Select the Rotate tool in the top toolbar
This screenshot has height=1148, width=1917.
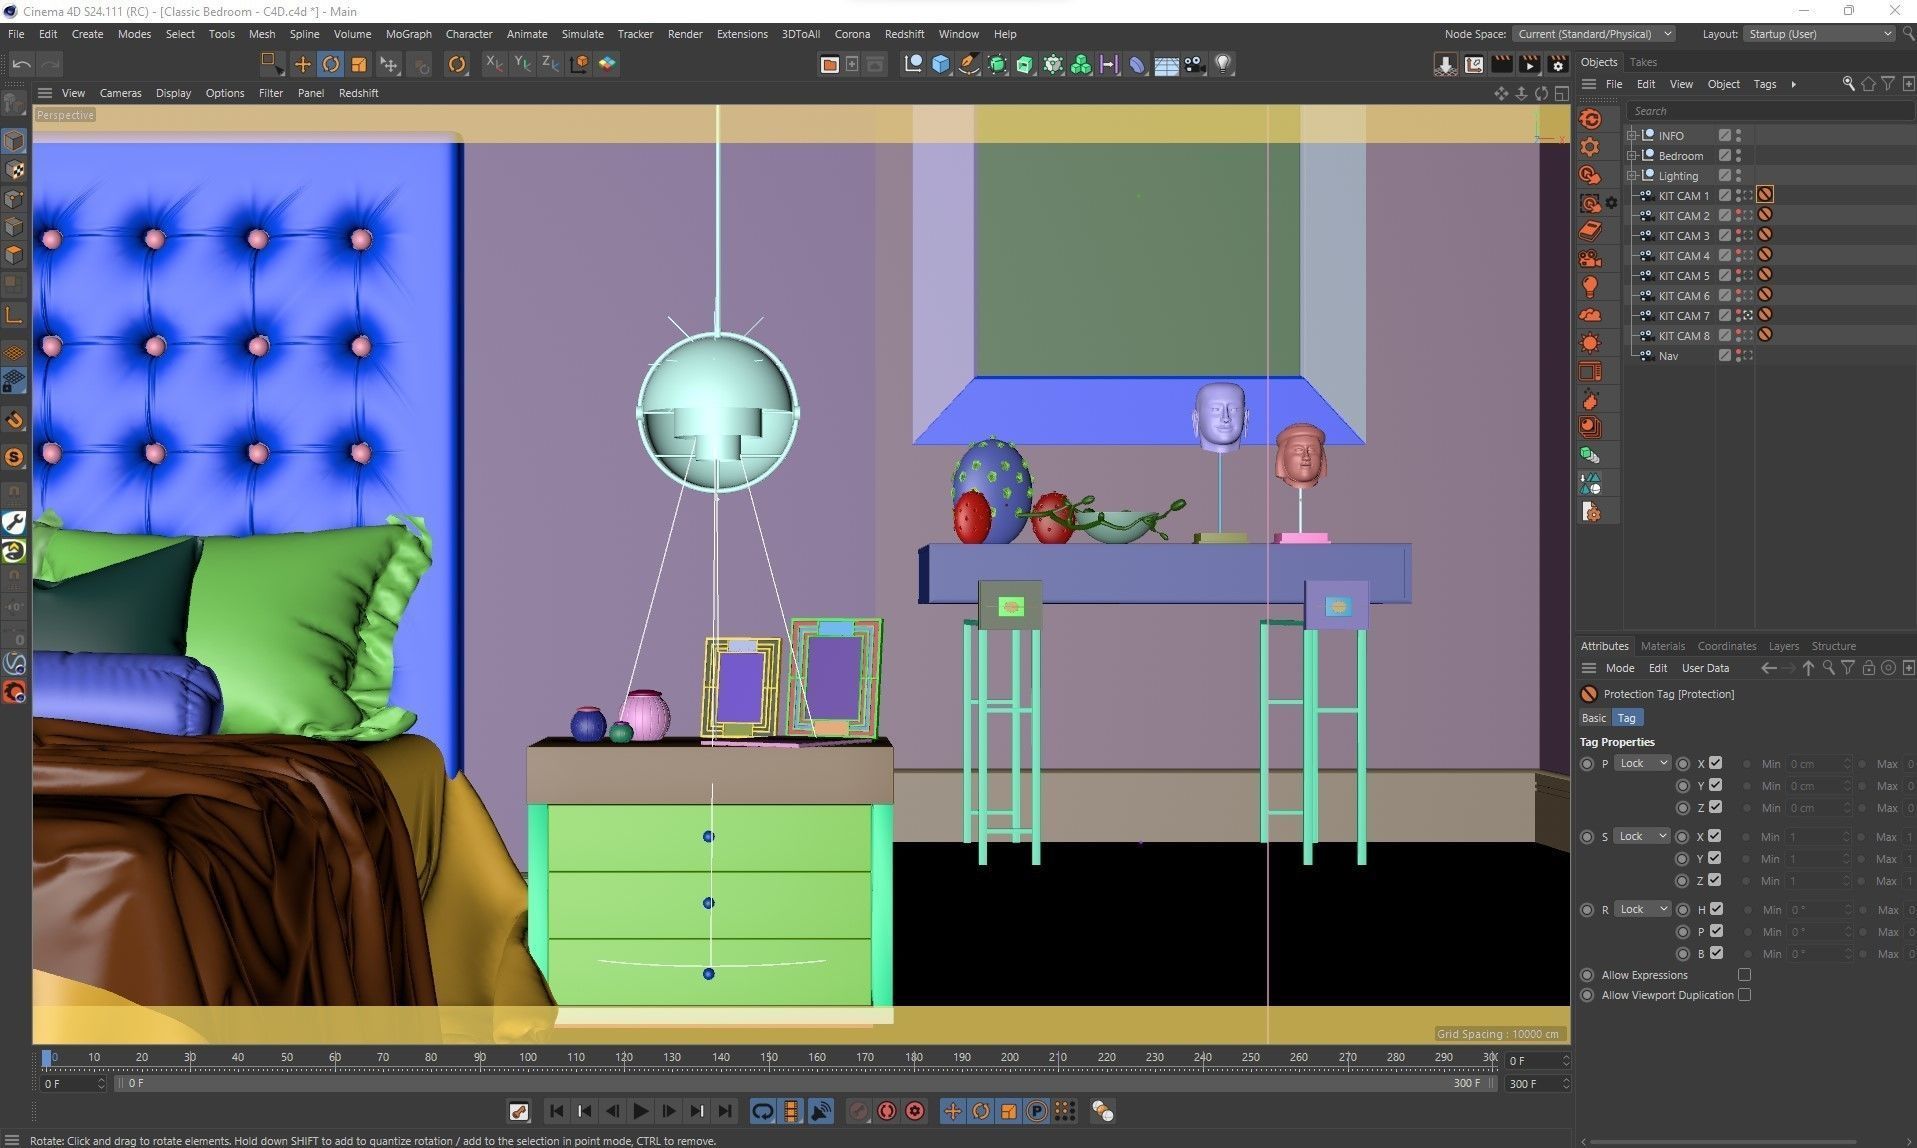pyautogui.click(x=330, y=64)
